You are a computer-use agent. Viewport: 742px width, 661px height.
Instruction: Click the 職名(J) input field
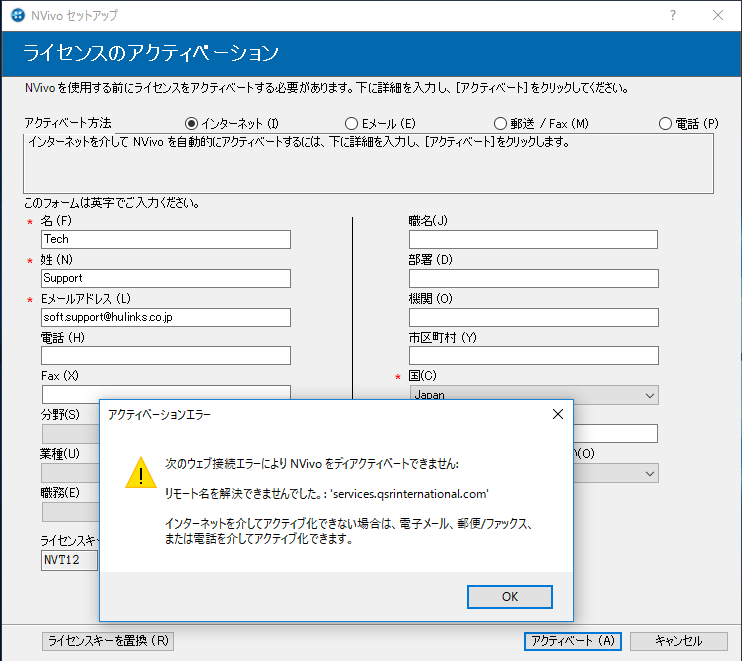[533, 239]
